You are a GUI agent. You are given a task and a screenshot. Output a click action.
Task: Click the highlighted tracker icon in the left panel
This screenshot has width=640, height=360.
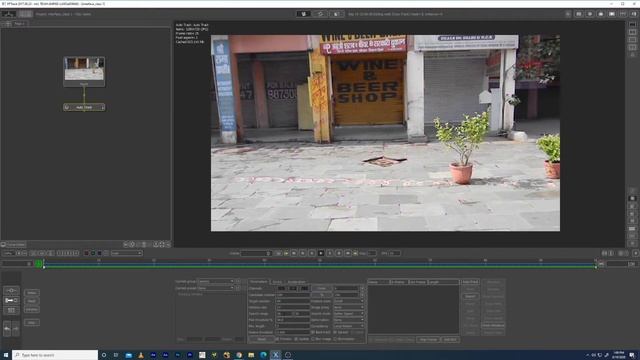tap(11, 300)
